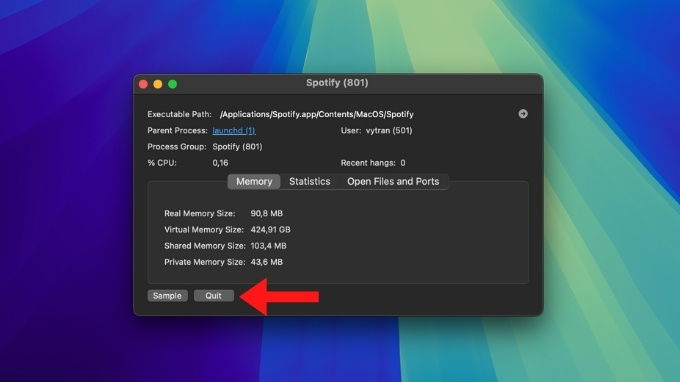
Task: Select Virtual Memory Size value 424,91 GB
Action: 270,229
